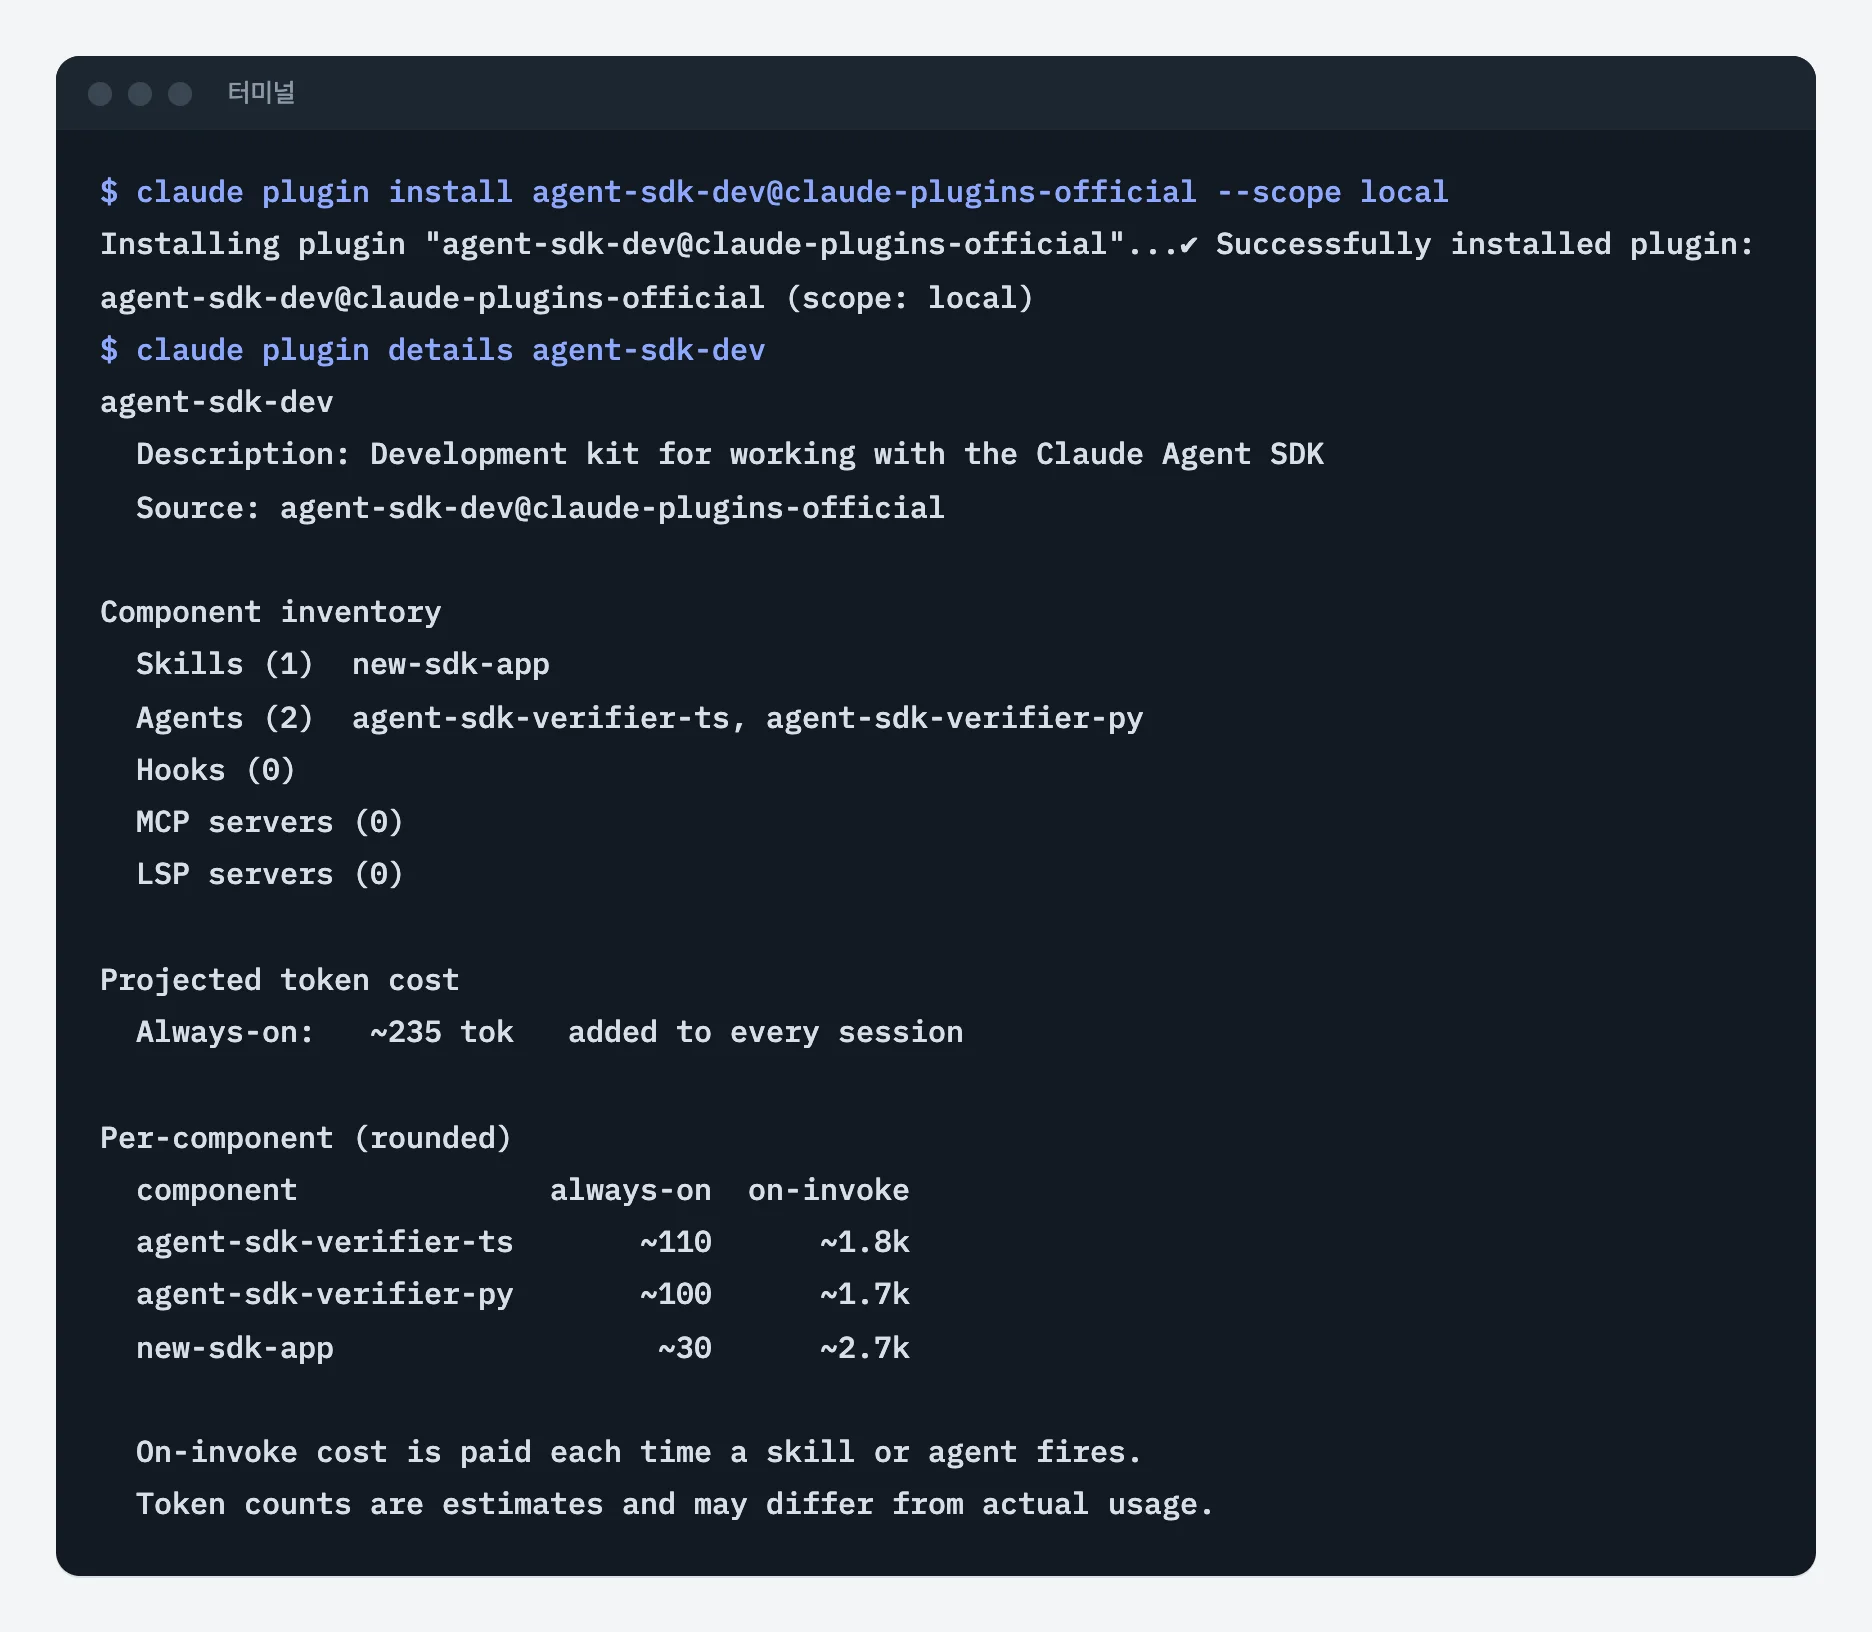1872x1632 pixels.
Task: Click the 'agent-sdk-verifier-py' table row name
Action: [x=325, y=1294]
